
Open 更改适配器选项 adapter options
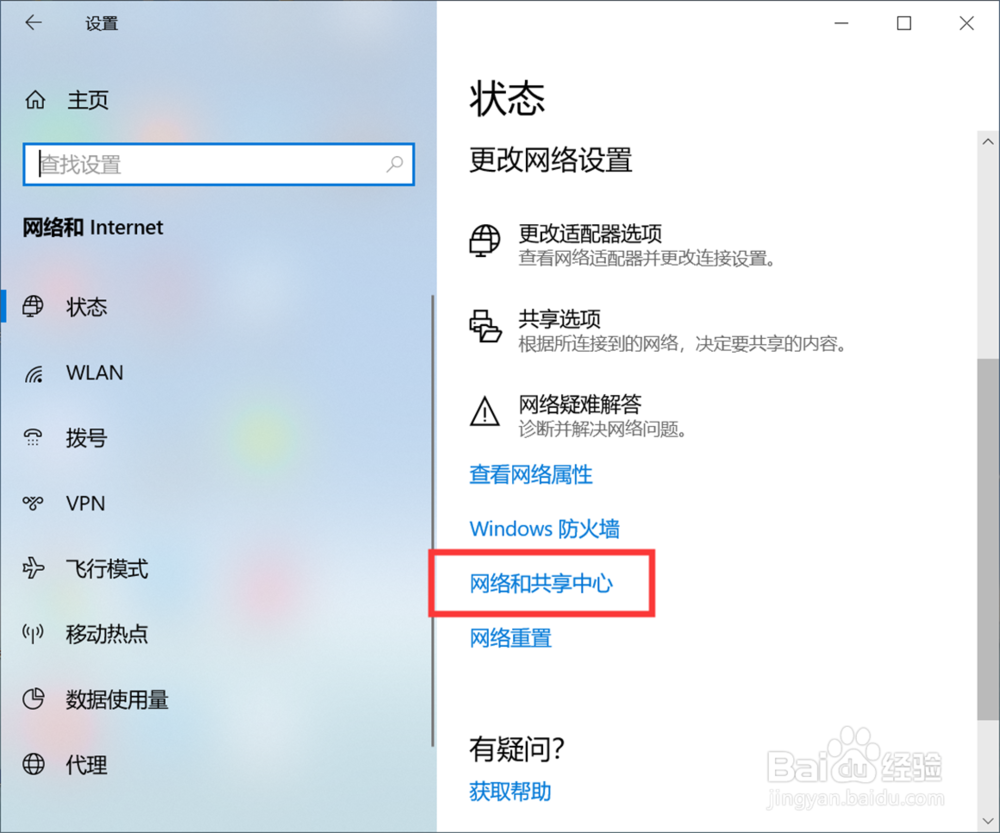point(590,233)
